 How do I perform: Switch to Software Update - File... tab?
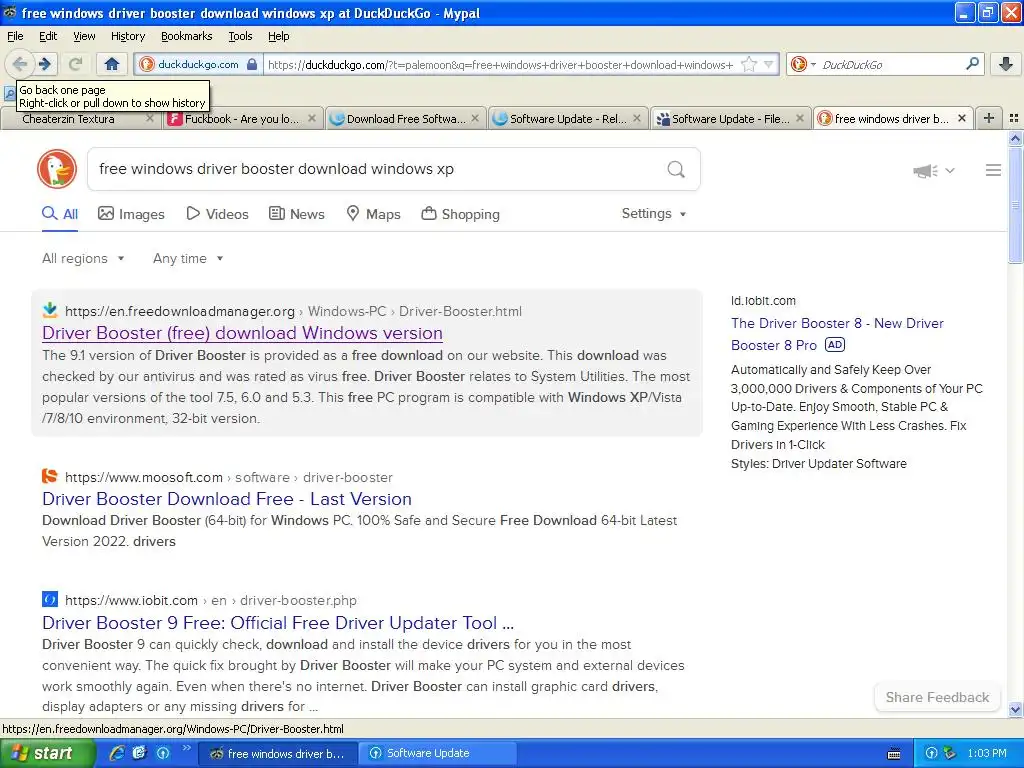(730, 119)
